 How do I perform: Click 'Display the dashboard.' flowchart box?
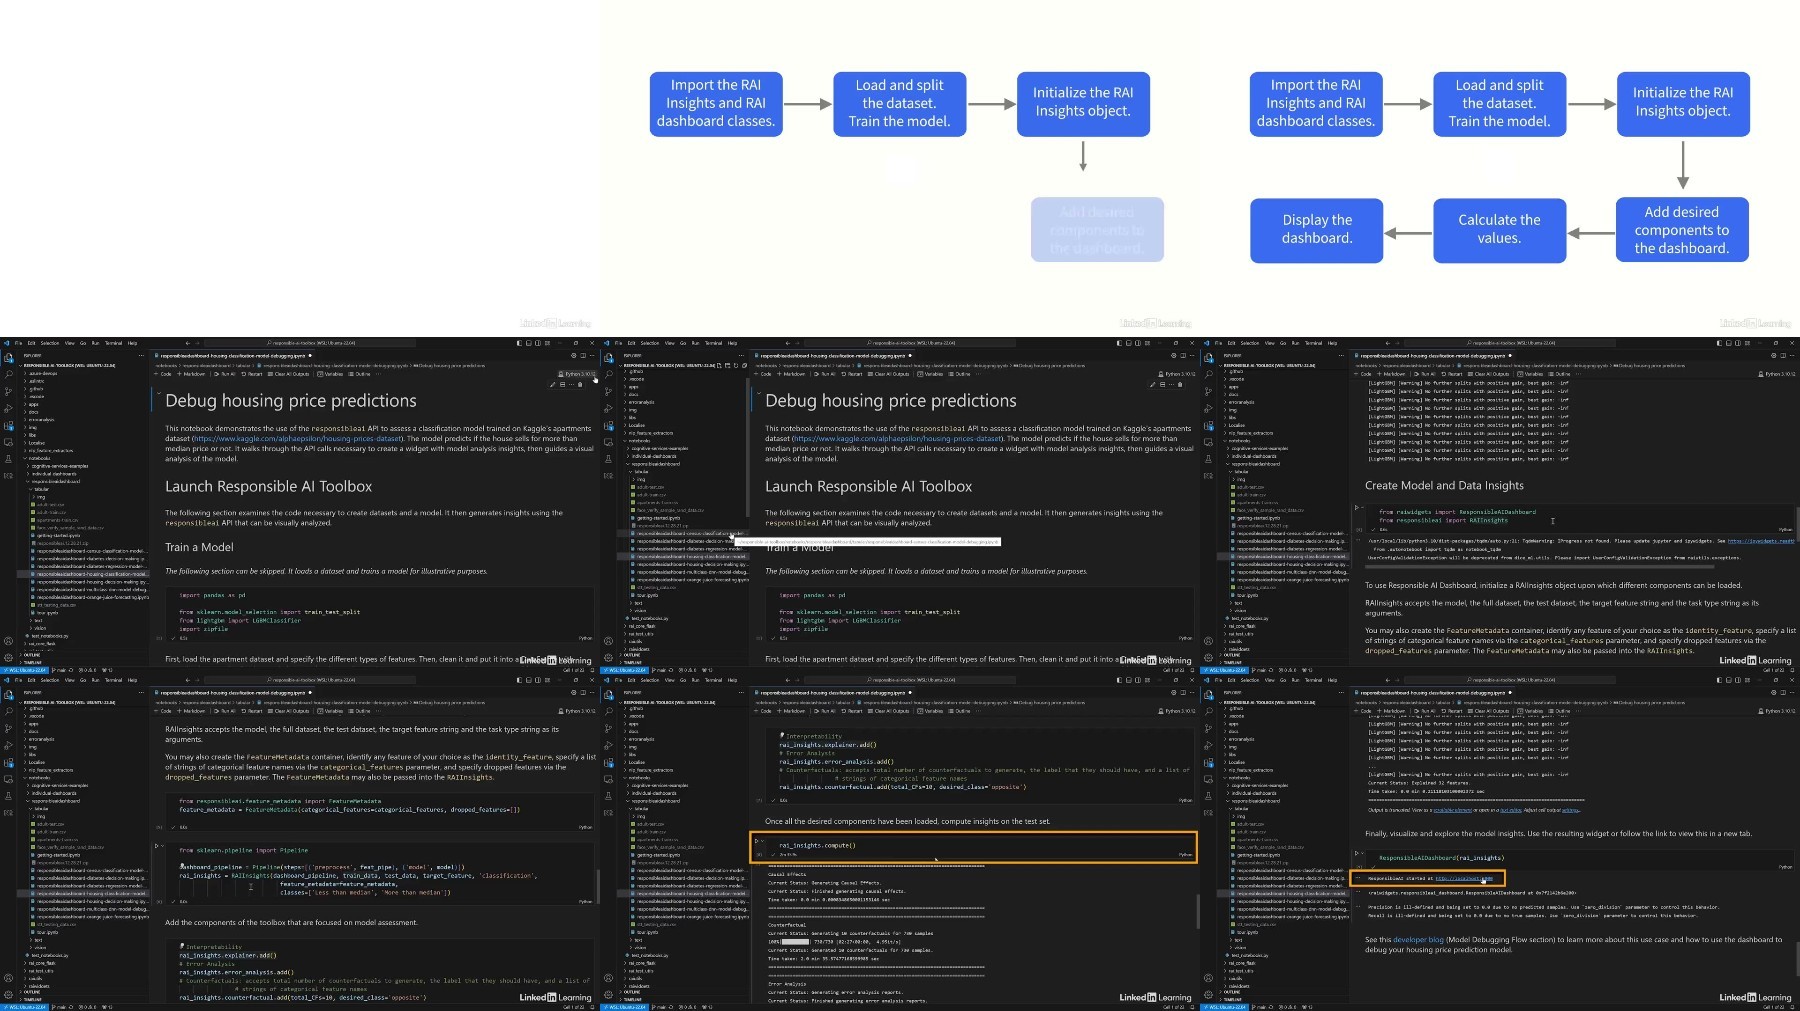[x=1317, y=229]
